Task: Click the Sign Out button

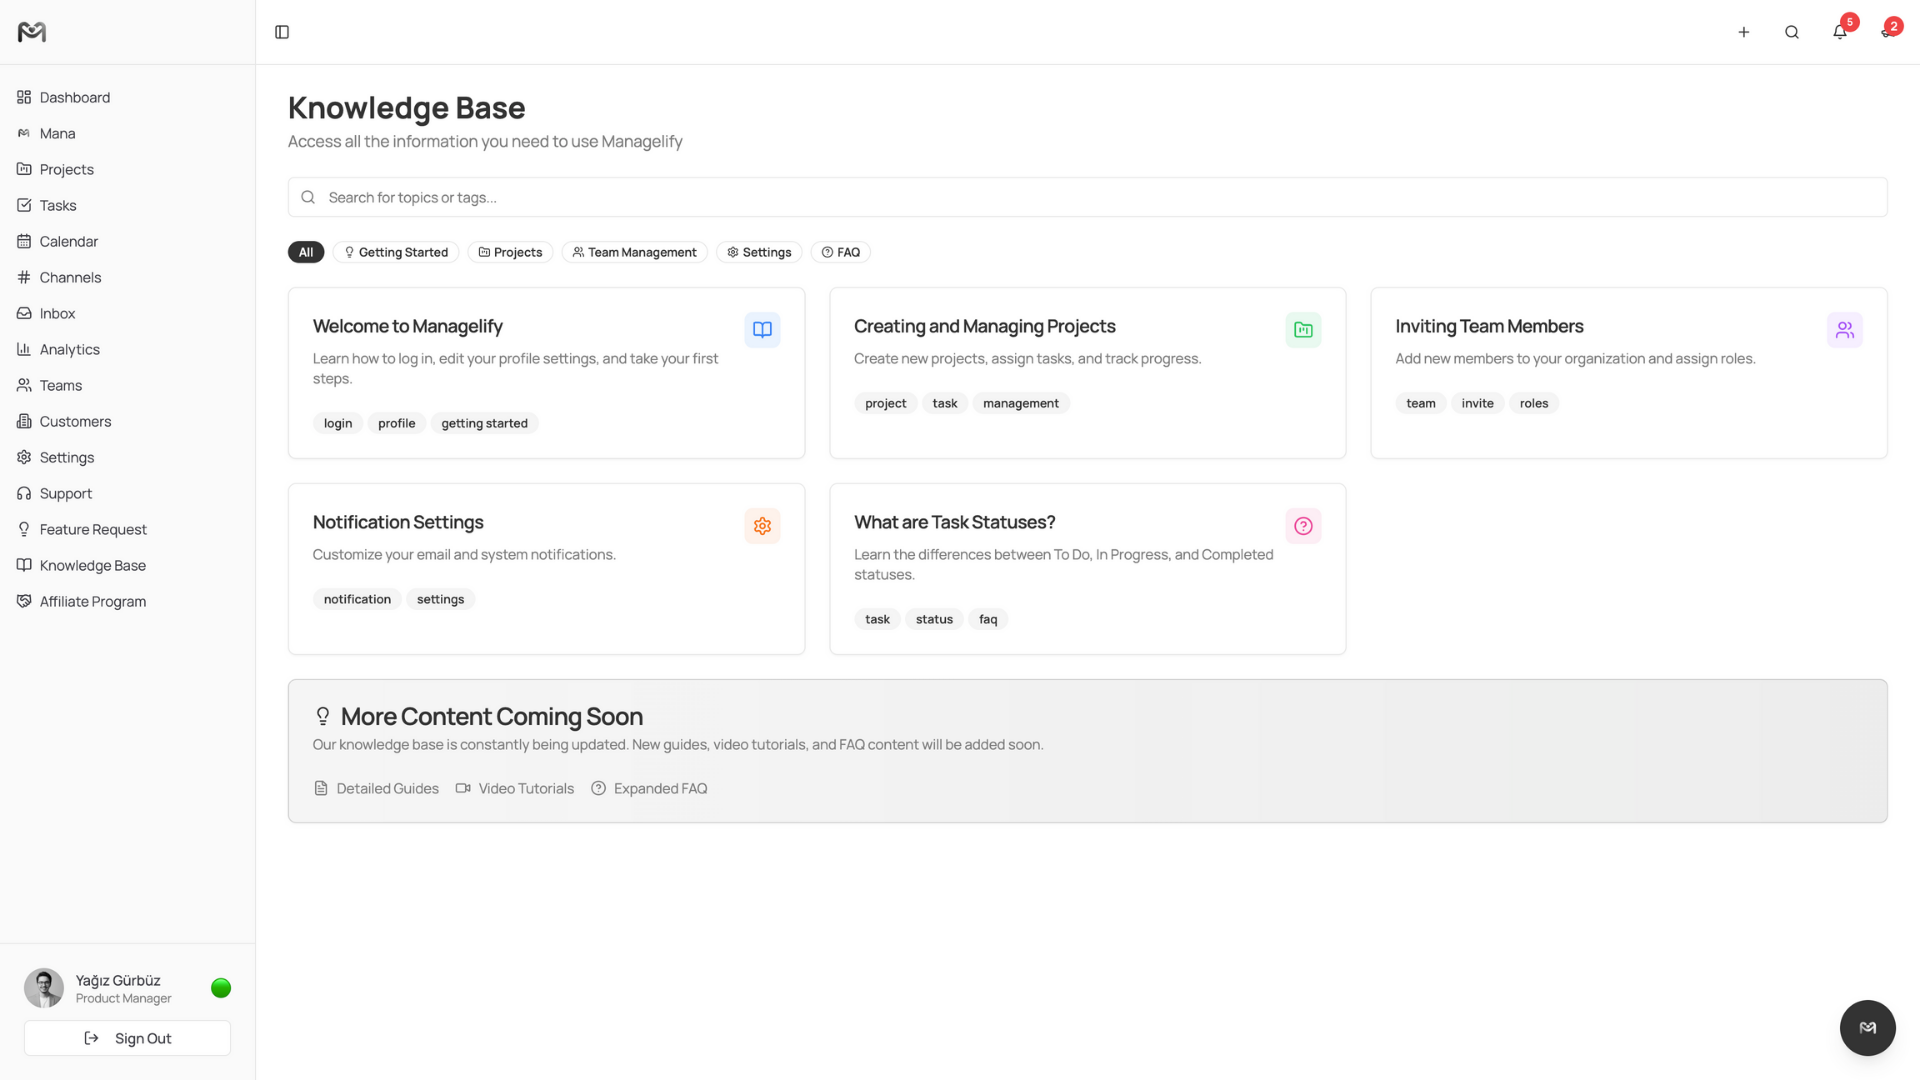Action: 127,1038
